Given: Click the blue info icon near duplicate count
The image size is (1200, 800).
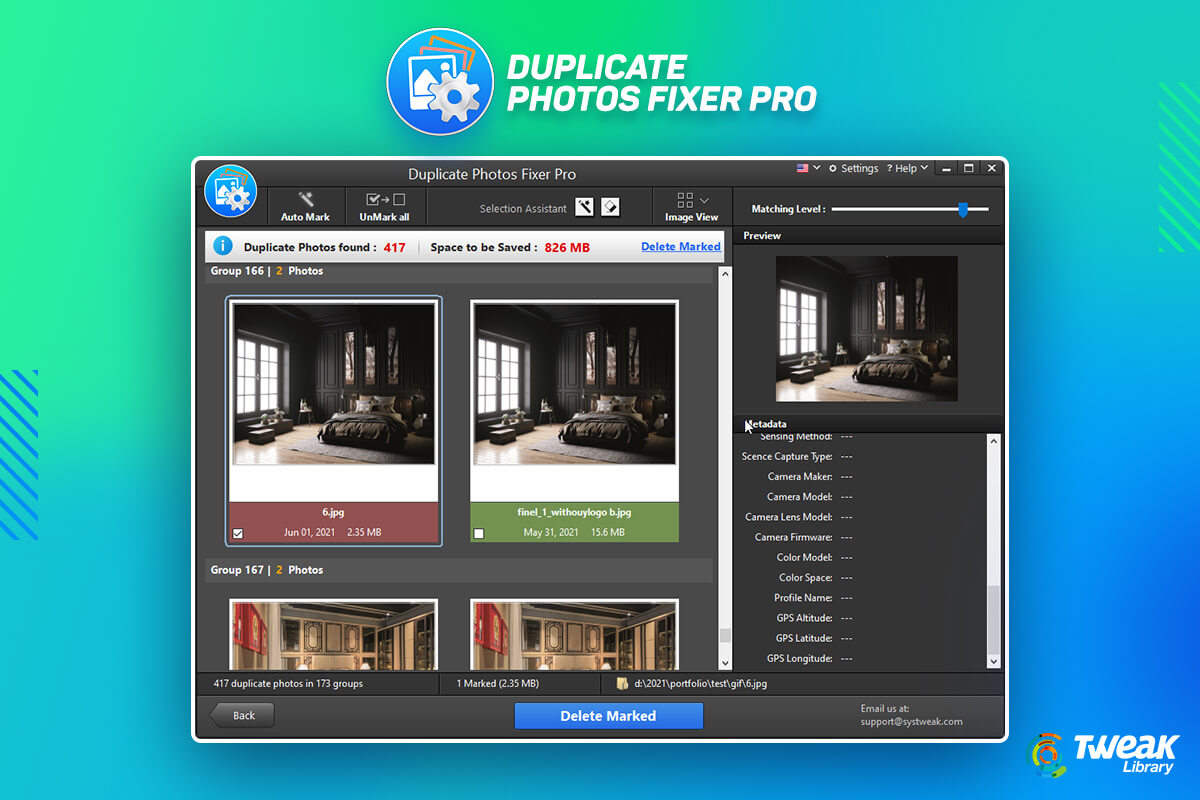Looking at the screenshot, I should 222,246.
